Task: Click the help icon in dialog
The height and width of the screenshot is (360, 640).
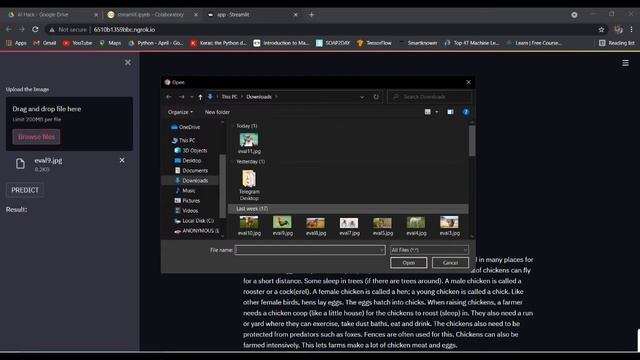Action: (x=466, y=112)
